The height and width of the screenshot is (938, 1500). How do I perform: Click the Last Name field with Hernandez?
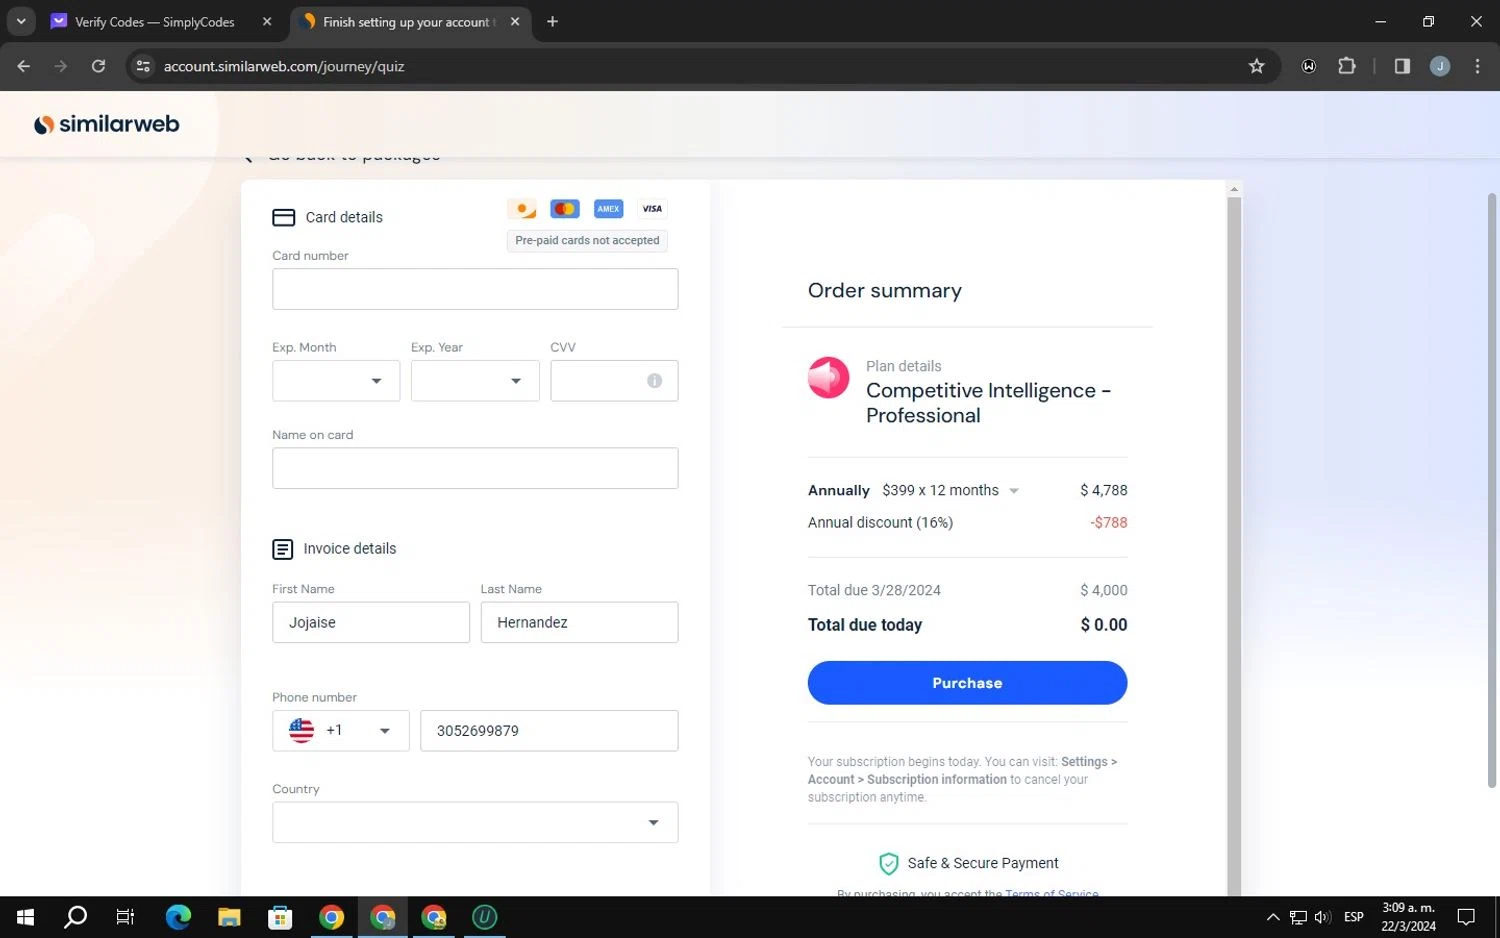point(579,622)
